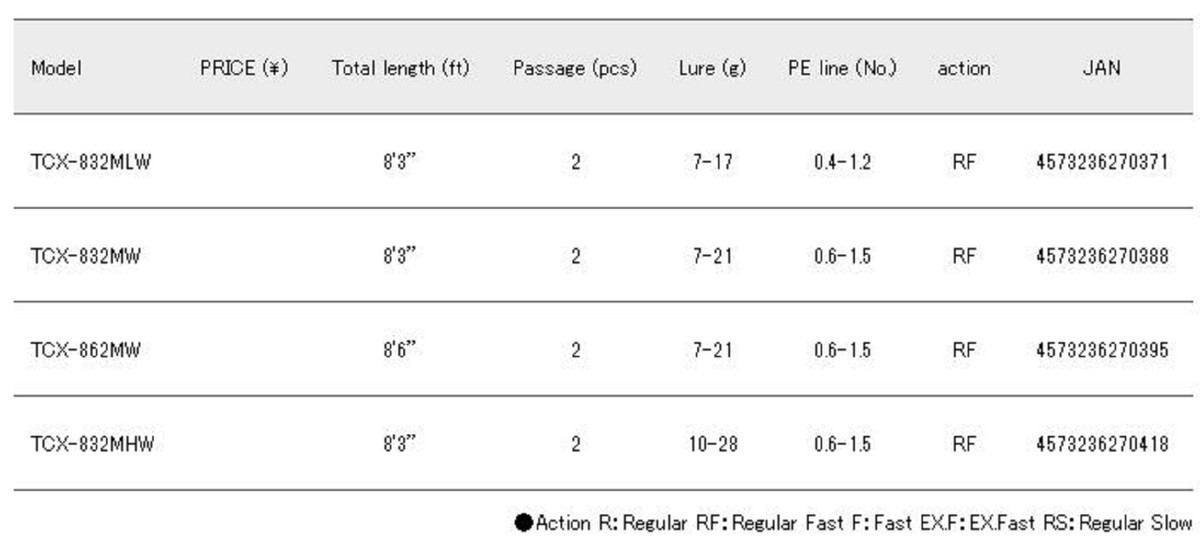Image resolution: width=1200 pixels, height=542 pixels.
Task: Click the 0.4-1.2 PE line value
Action: point(842,162)
